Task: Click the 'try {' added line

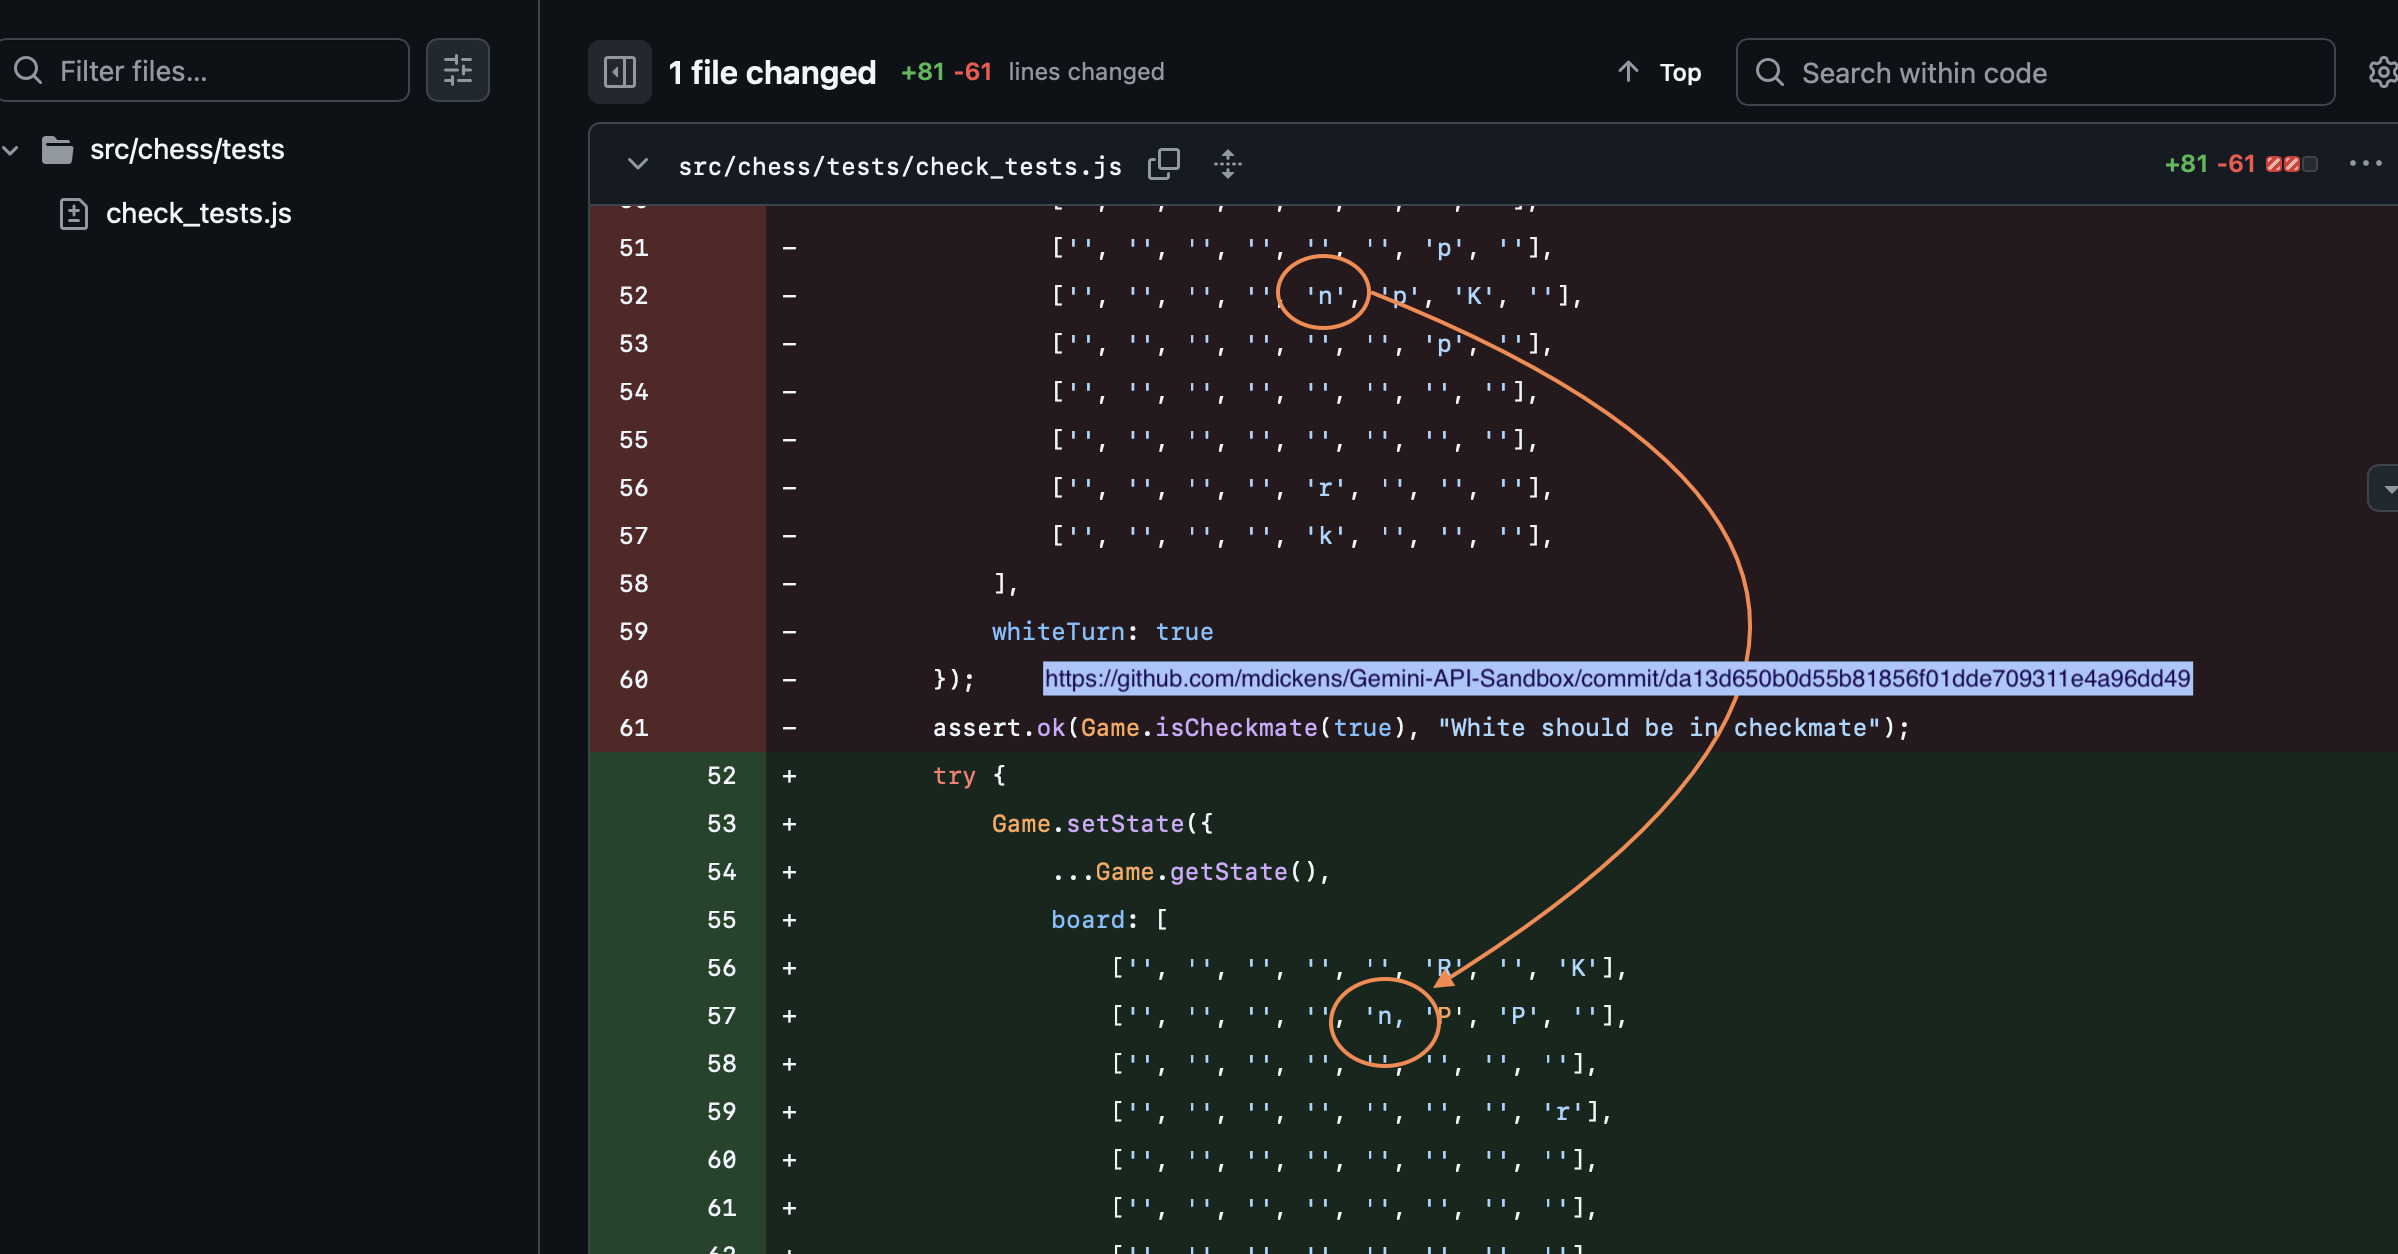Action: pos(969,776)
